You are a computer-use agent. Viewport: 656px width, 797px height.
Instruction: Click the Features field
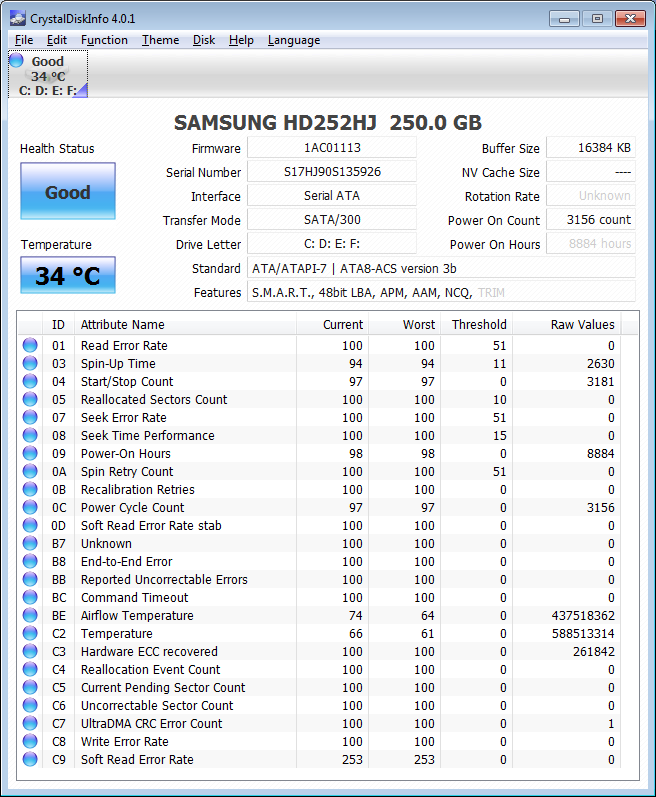tap(441, 292)
